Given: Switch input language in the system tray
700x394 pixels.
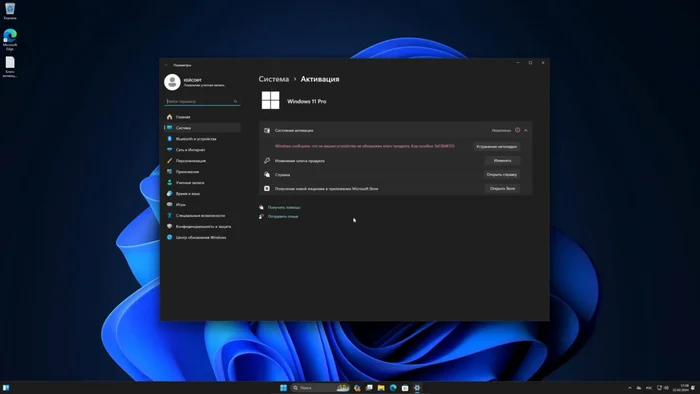Looking at the screenshot, I should tap(649, 388).
